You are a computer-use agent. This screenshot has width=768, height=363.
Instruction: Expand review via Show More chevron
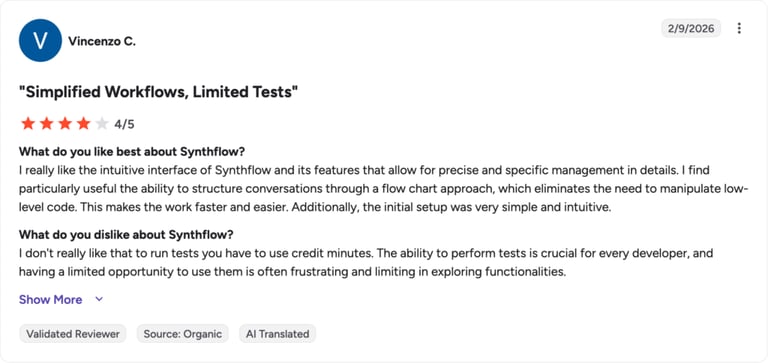pos(99,299)
